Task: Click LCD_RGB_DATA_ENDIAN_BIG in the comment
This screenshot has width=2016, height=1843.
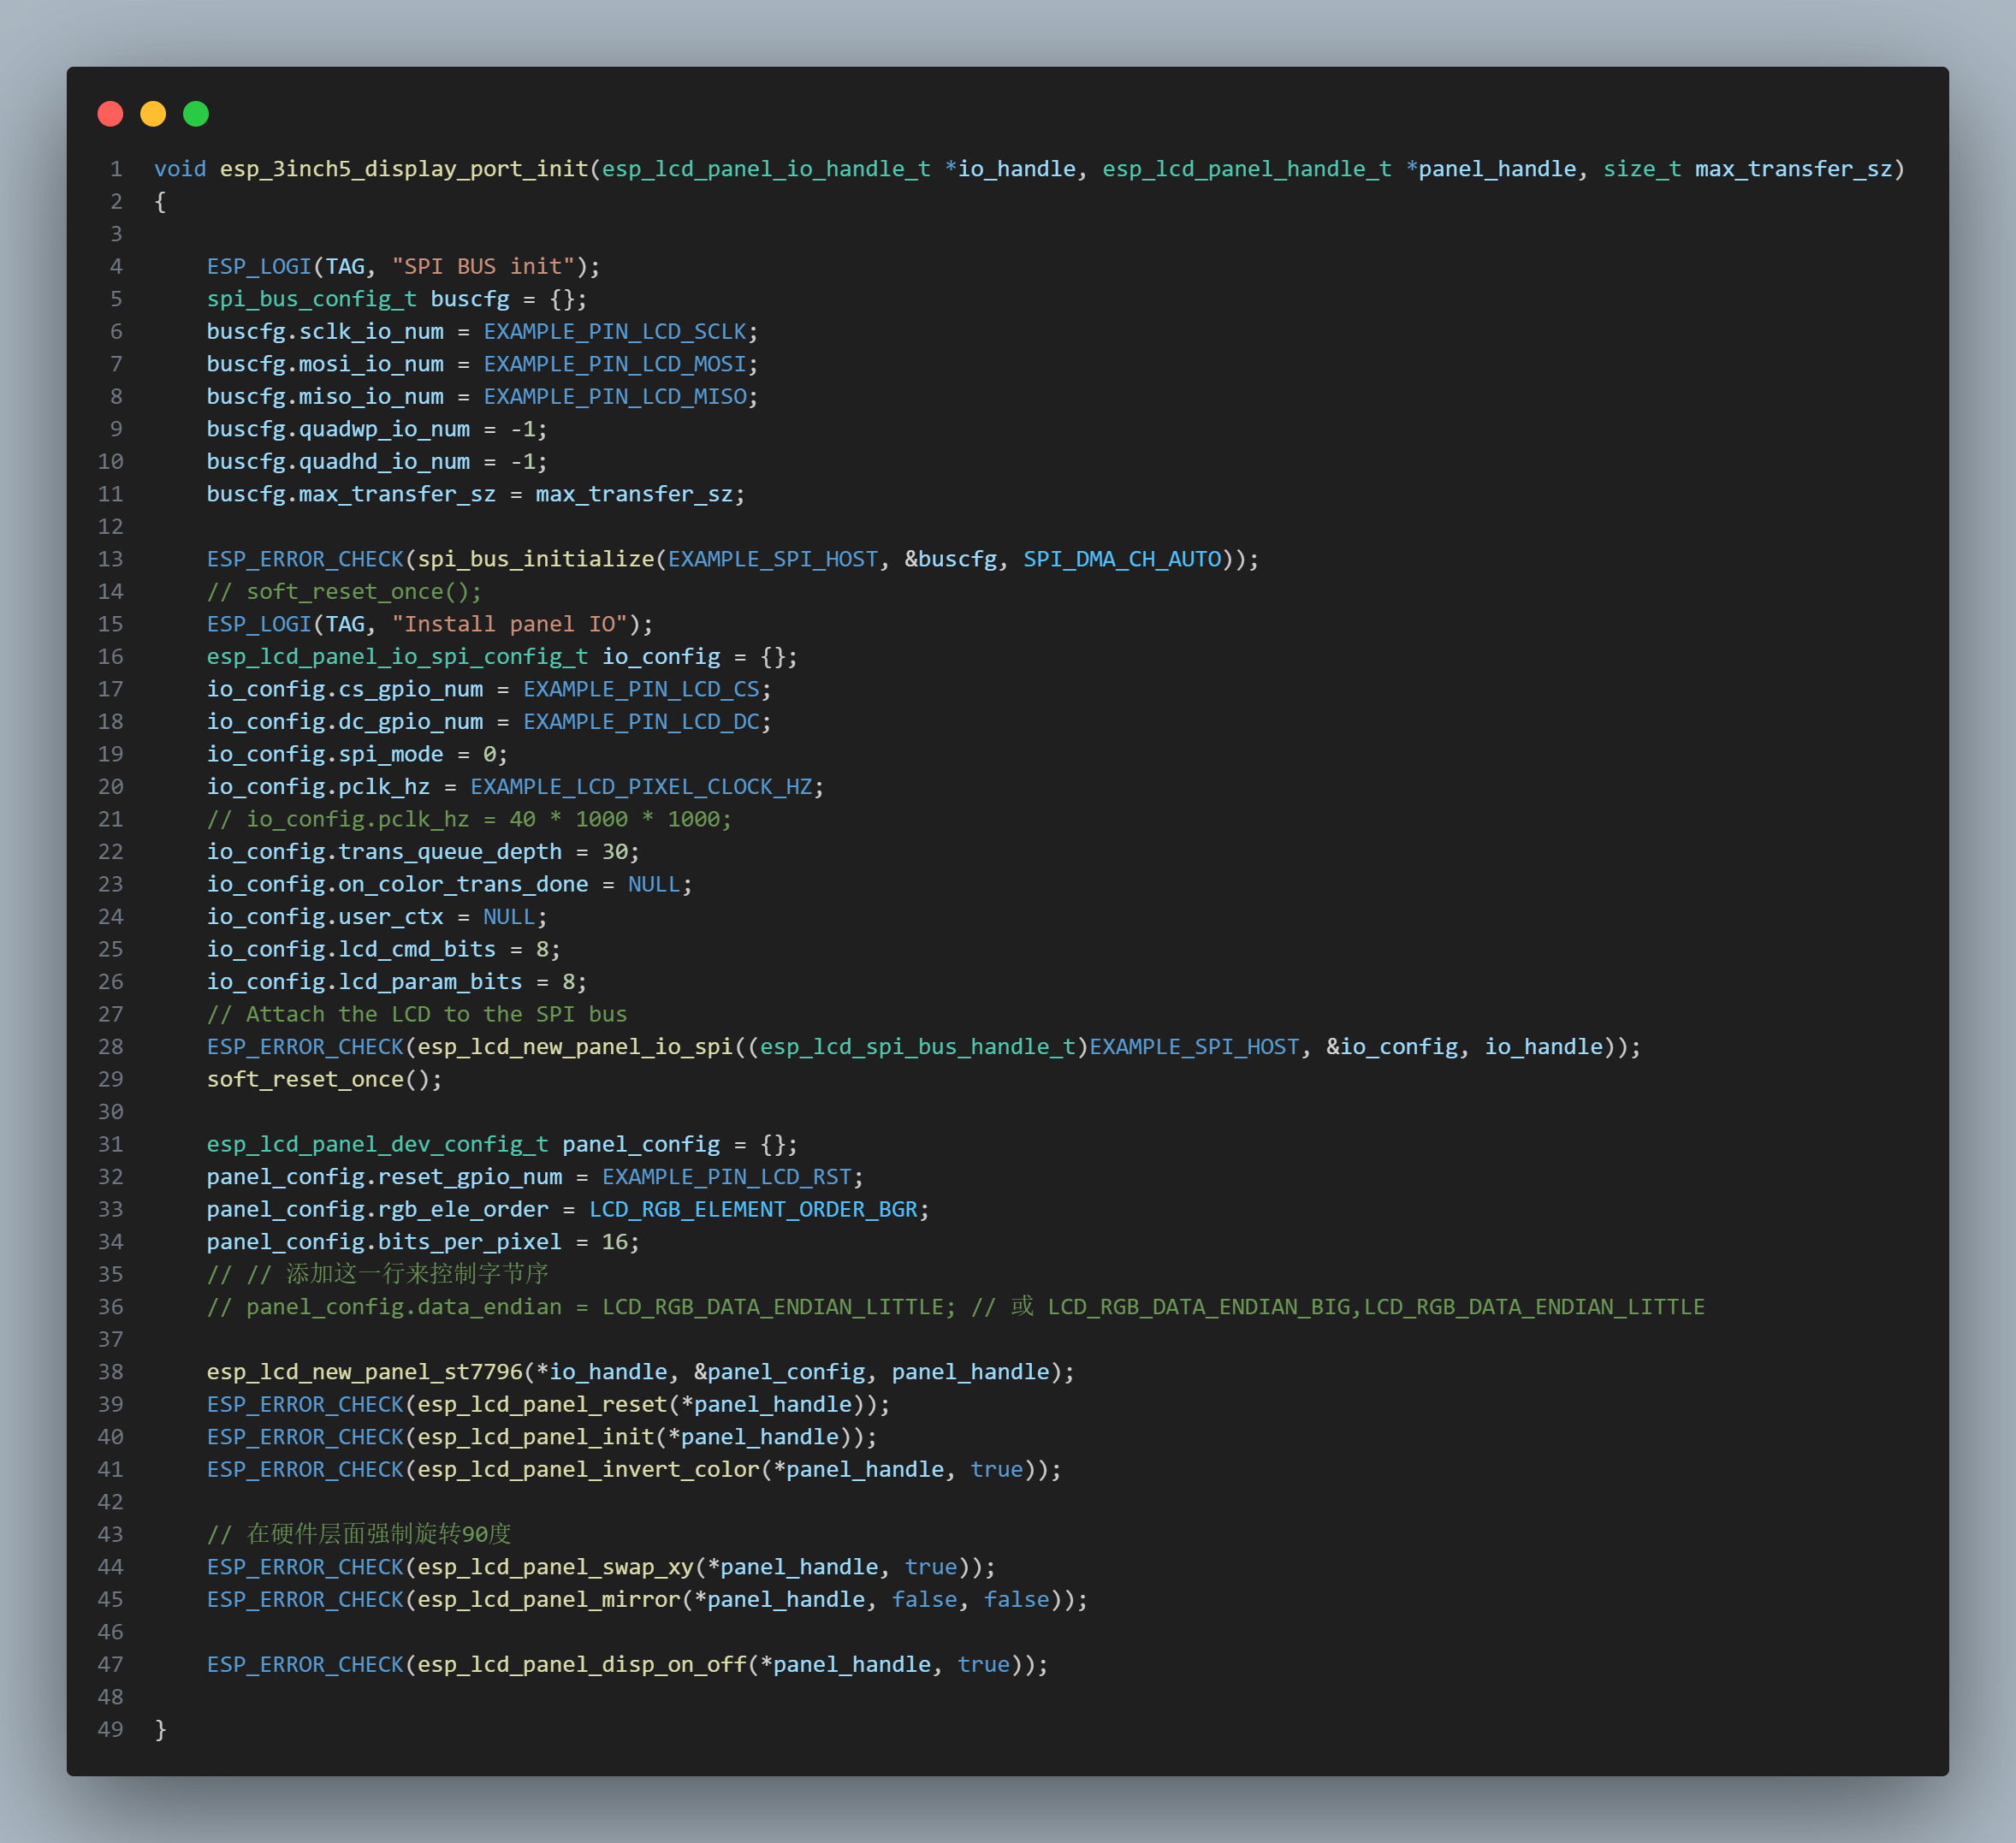Action: click(1199, 1306)
